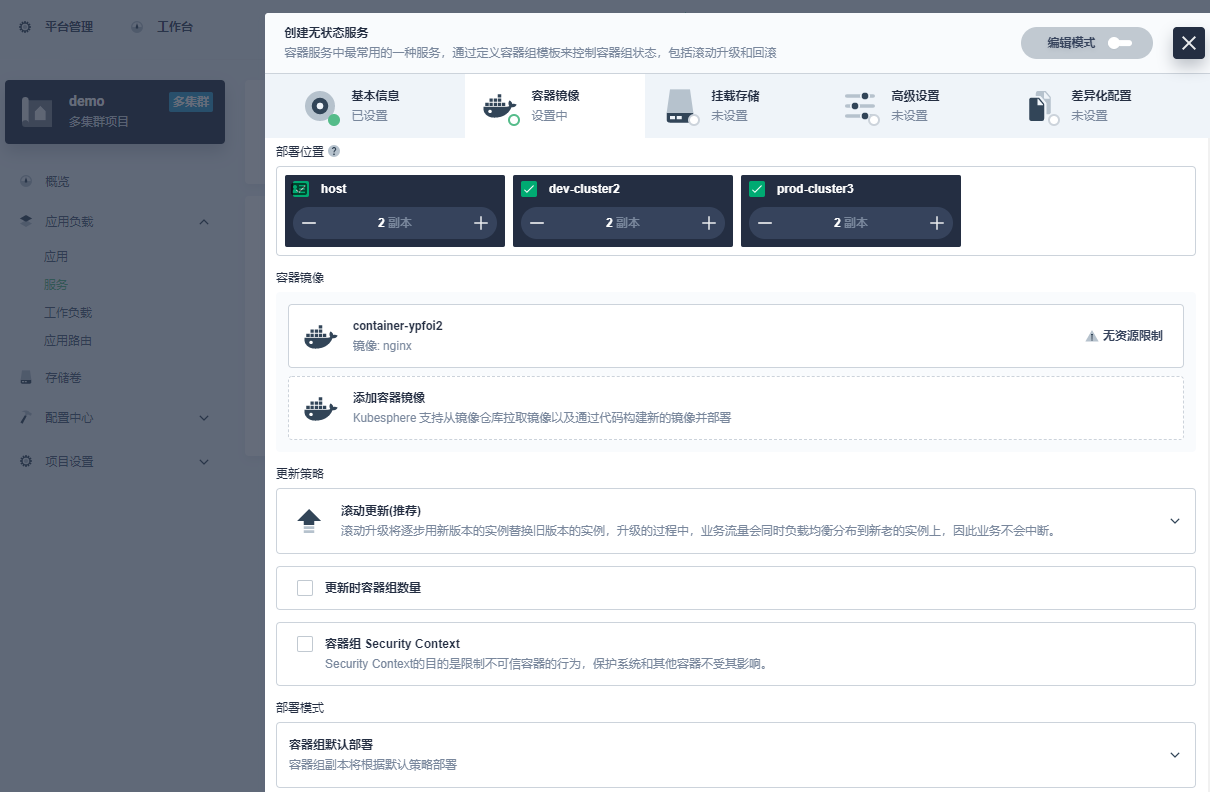Check the 容器组 Security Context option
Viewport: 1210px width, 792px height.
[305, 643]
